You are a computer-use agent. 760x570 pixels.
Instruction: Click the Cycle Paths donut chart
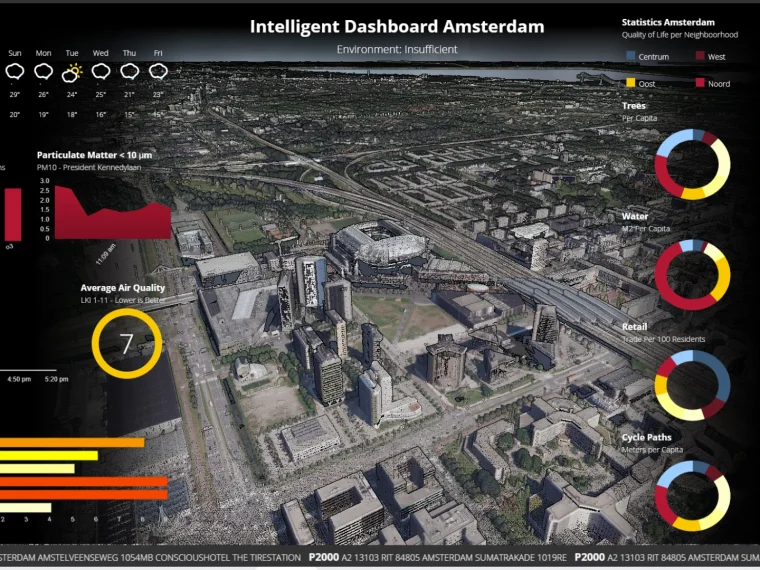pyautogui.click(x=693, y=496)
